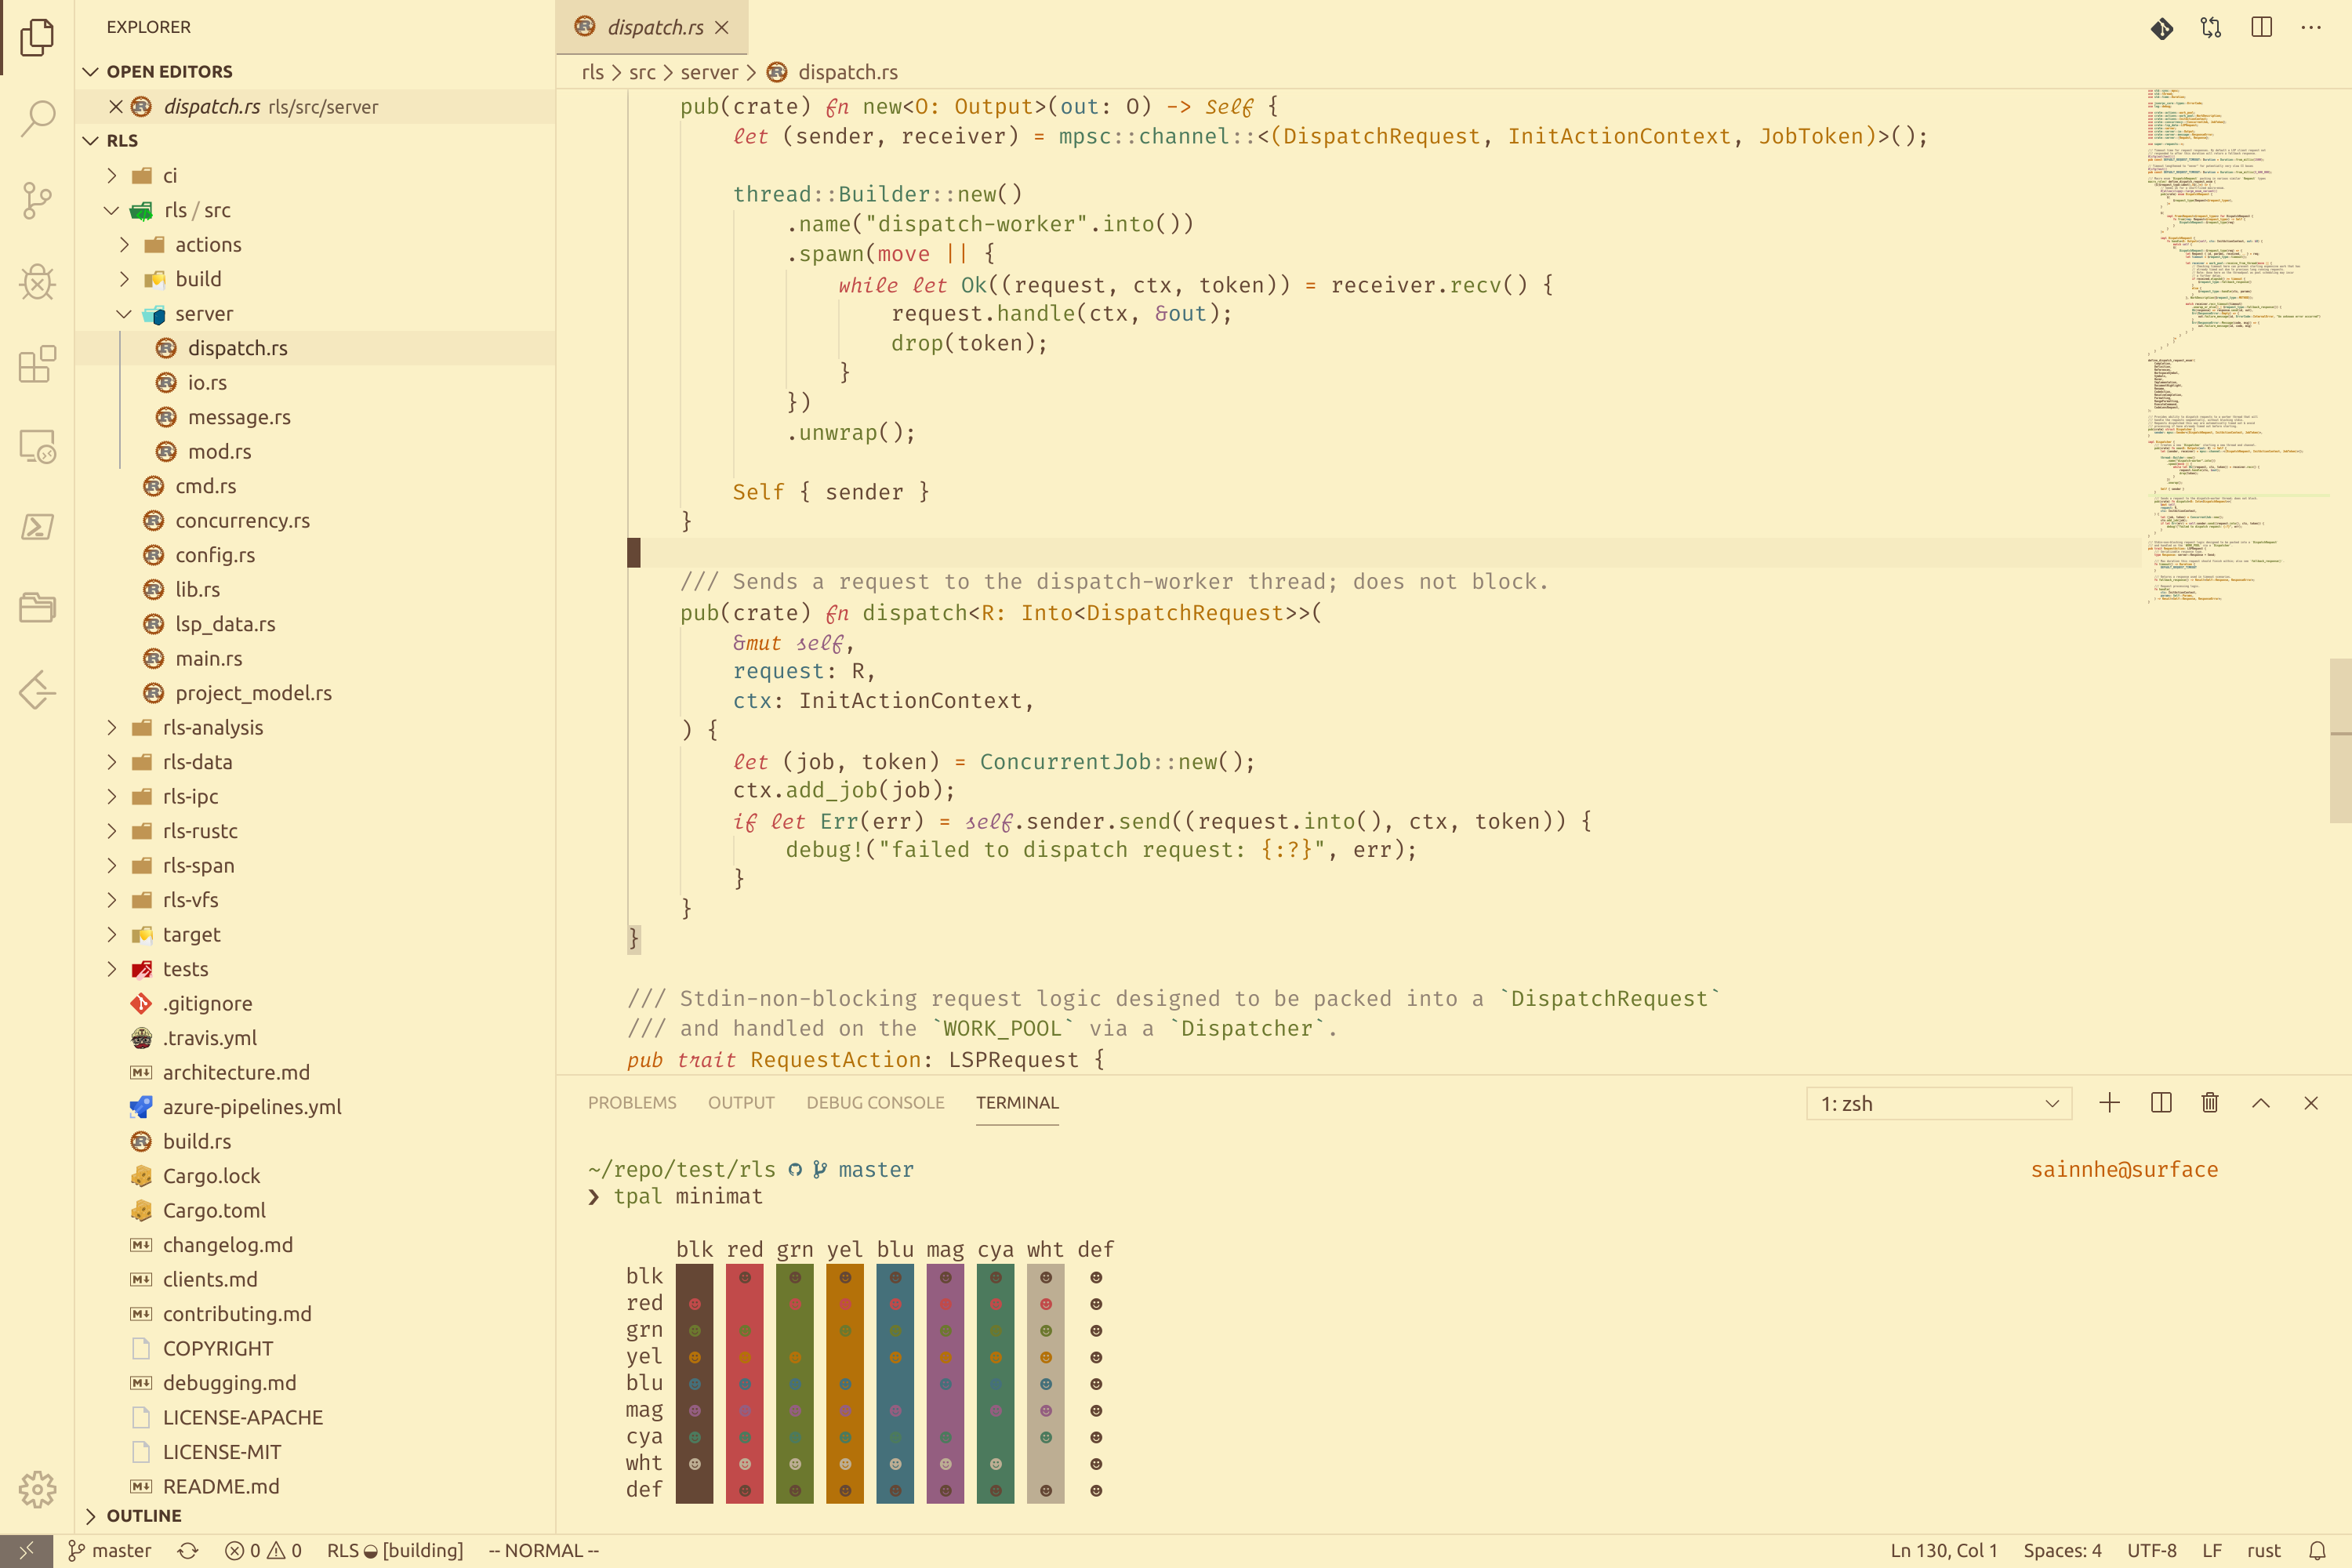Create a new terminal with plus icon
Screen dimensions: 2352x1568
click(2110, 1103)
